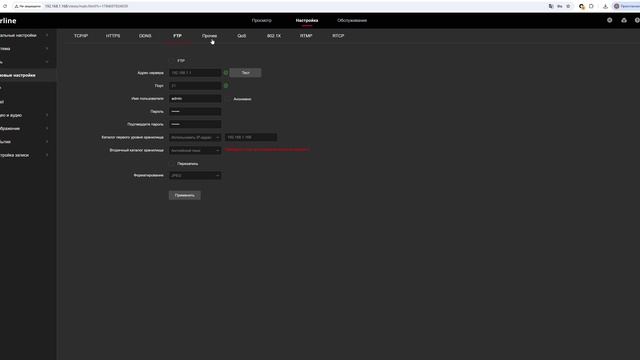
Task: Click the Not secure site info chip
Action: pyautogui.click(x=28, y=6)
